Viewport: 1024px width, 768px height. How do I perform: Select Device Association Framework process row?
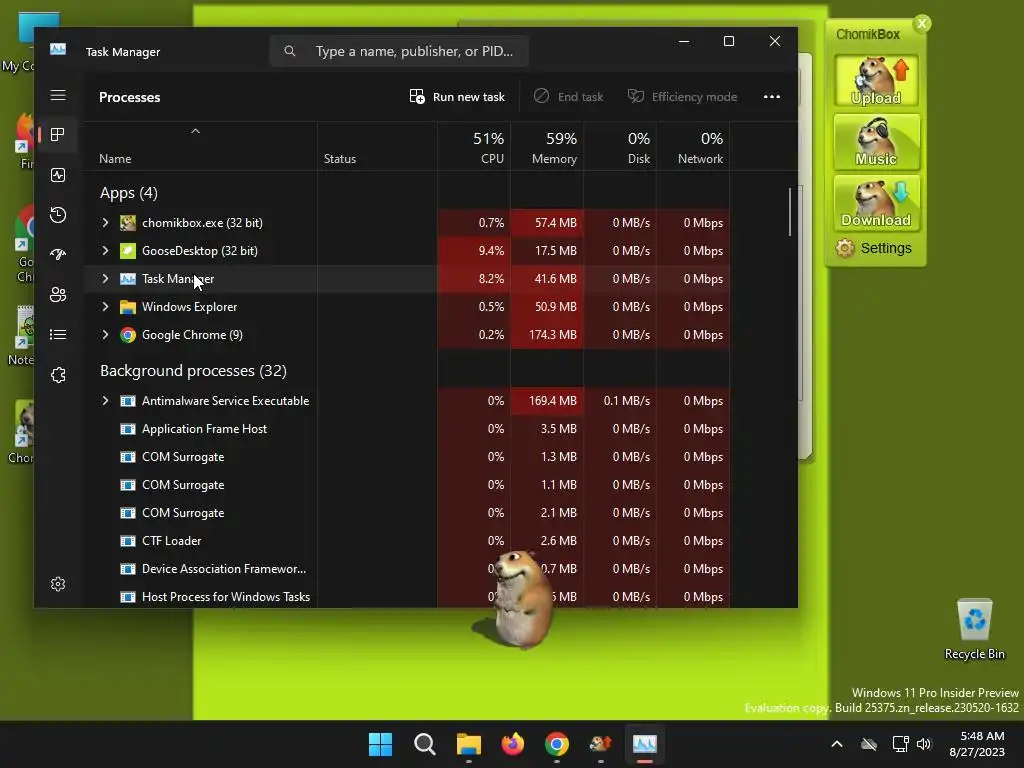pos(407,569)
